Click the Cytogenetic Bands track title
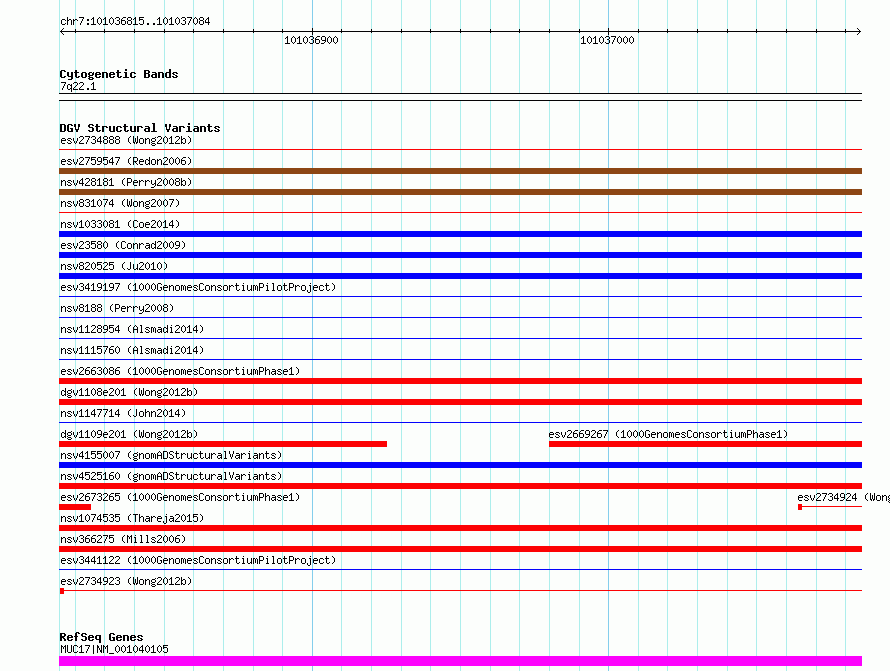The height and width of the screenshot is (671, 890). point(119,74)
